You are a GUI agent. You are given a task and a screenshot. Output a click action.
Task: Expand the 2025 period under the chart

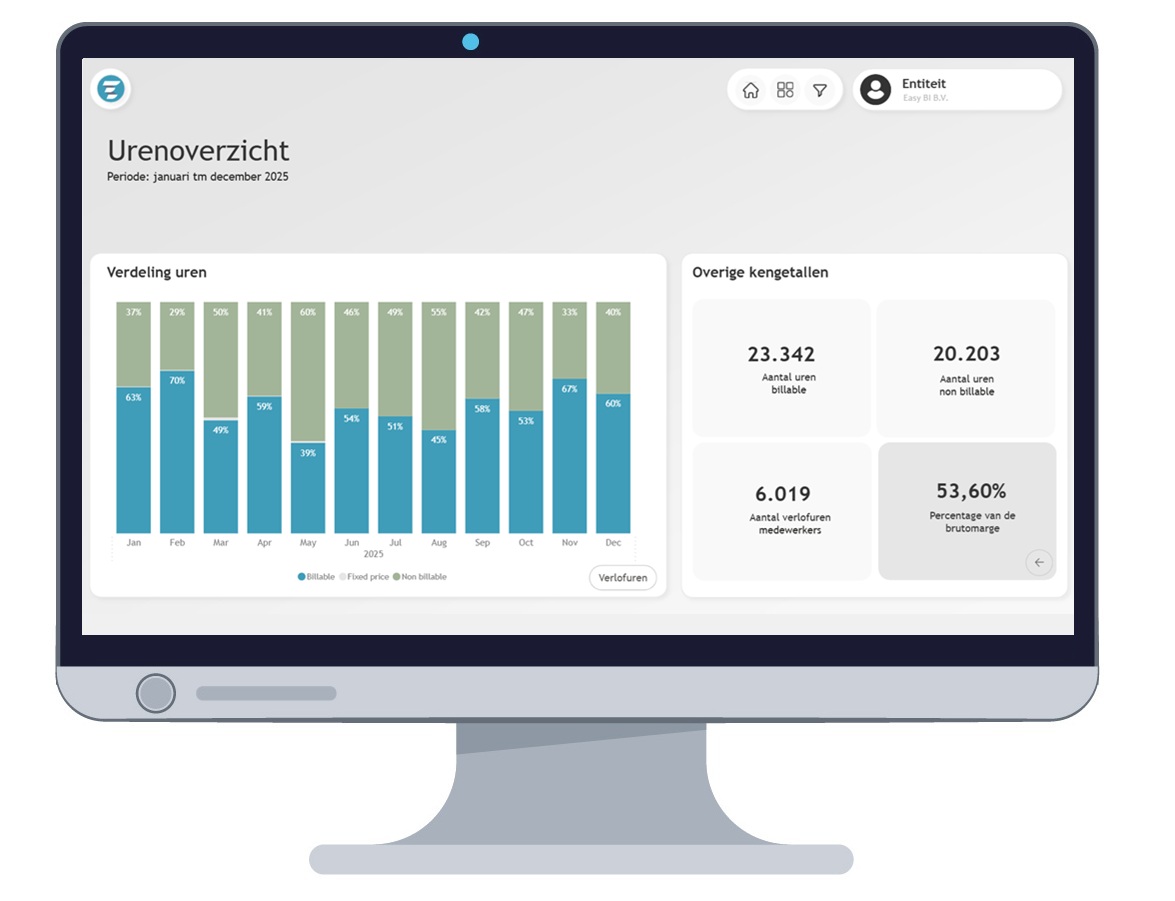pyautogui.click(x=373, y=553)
